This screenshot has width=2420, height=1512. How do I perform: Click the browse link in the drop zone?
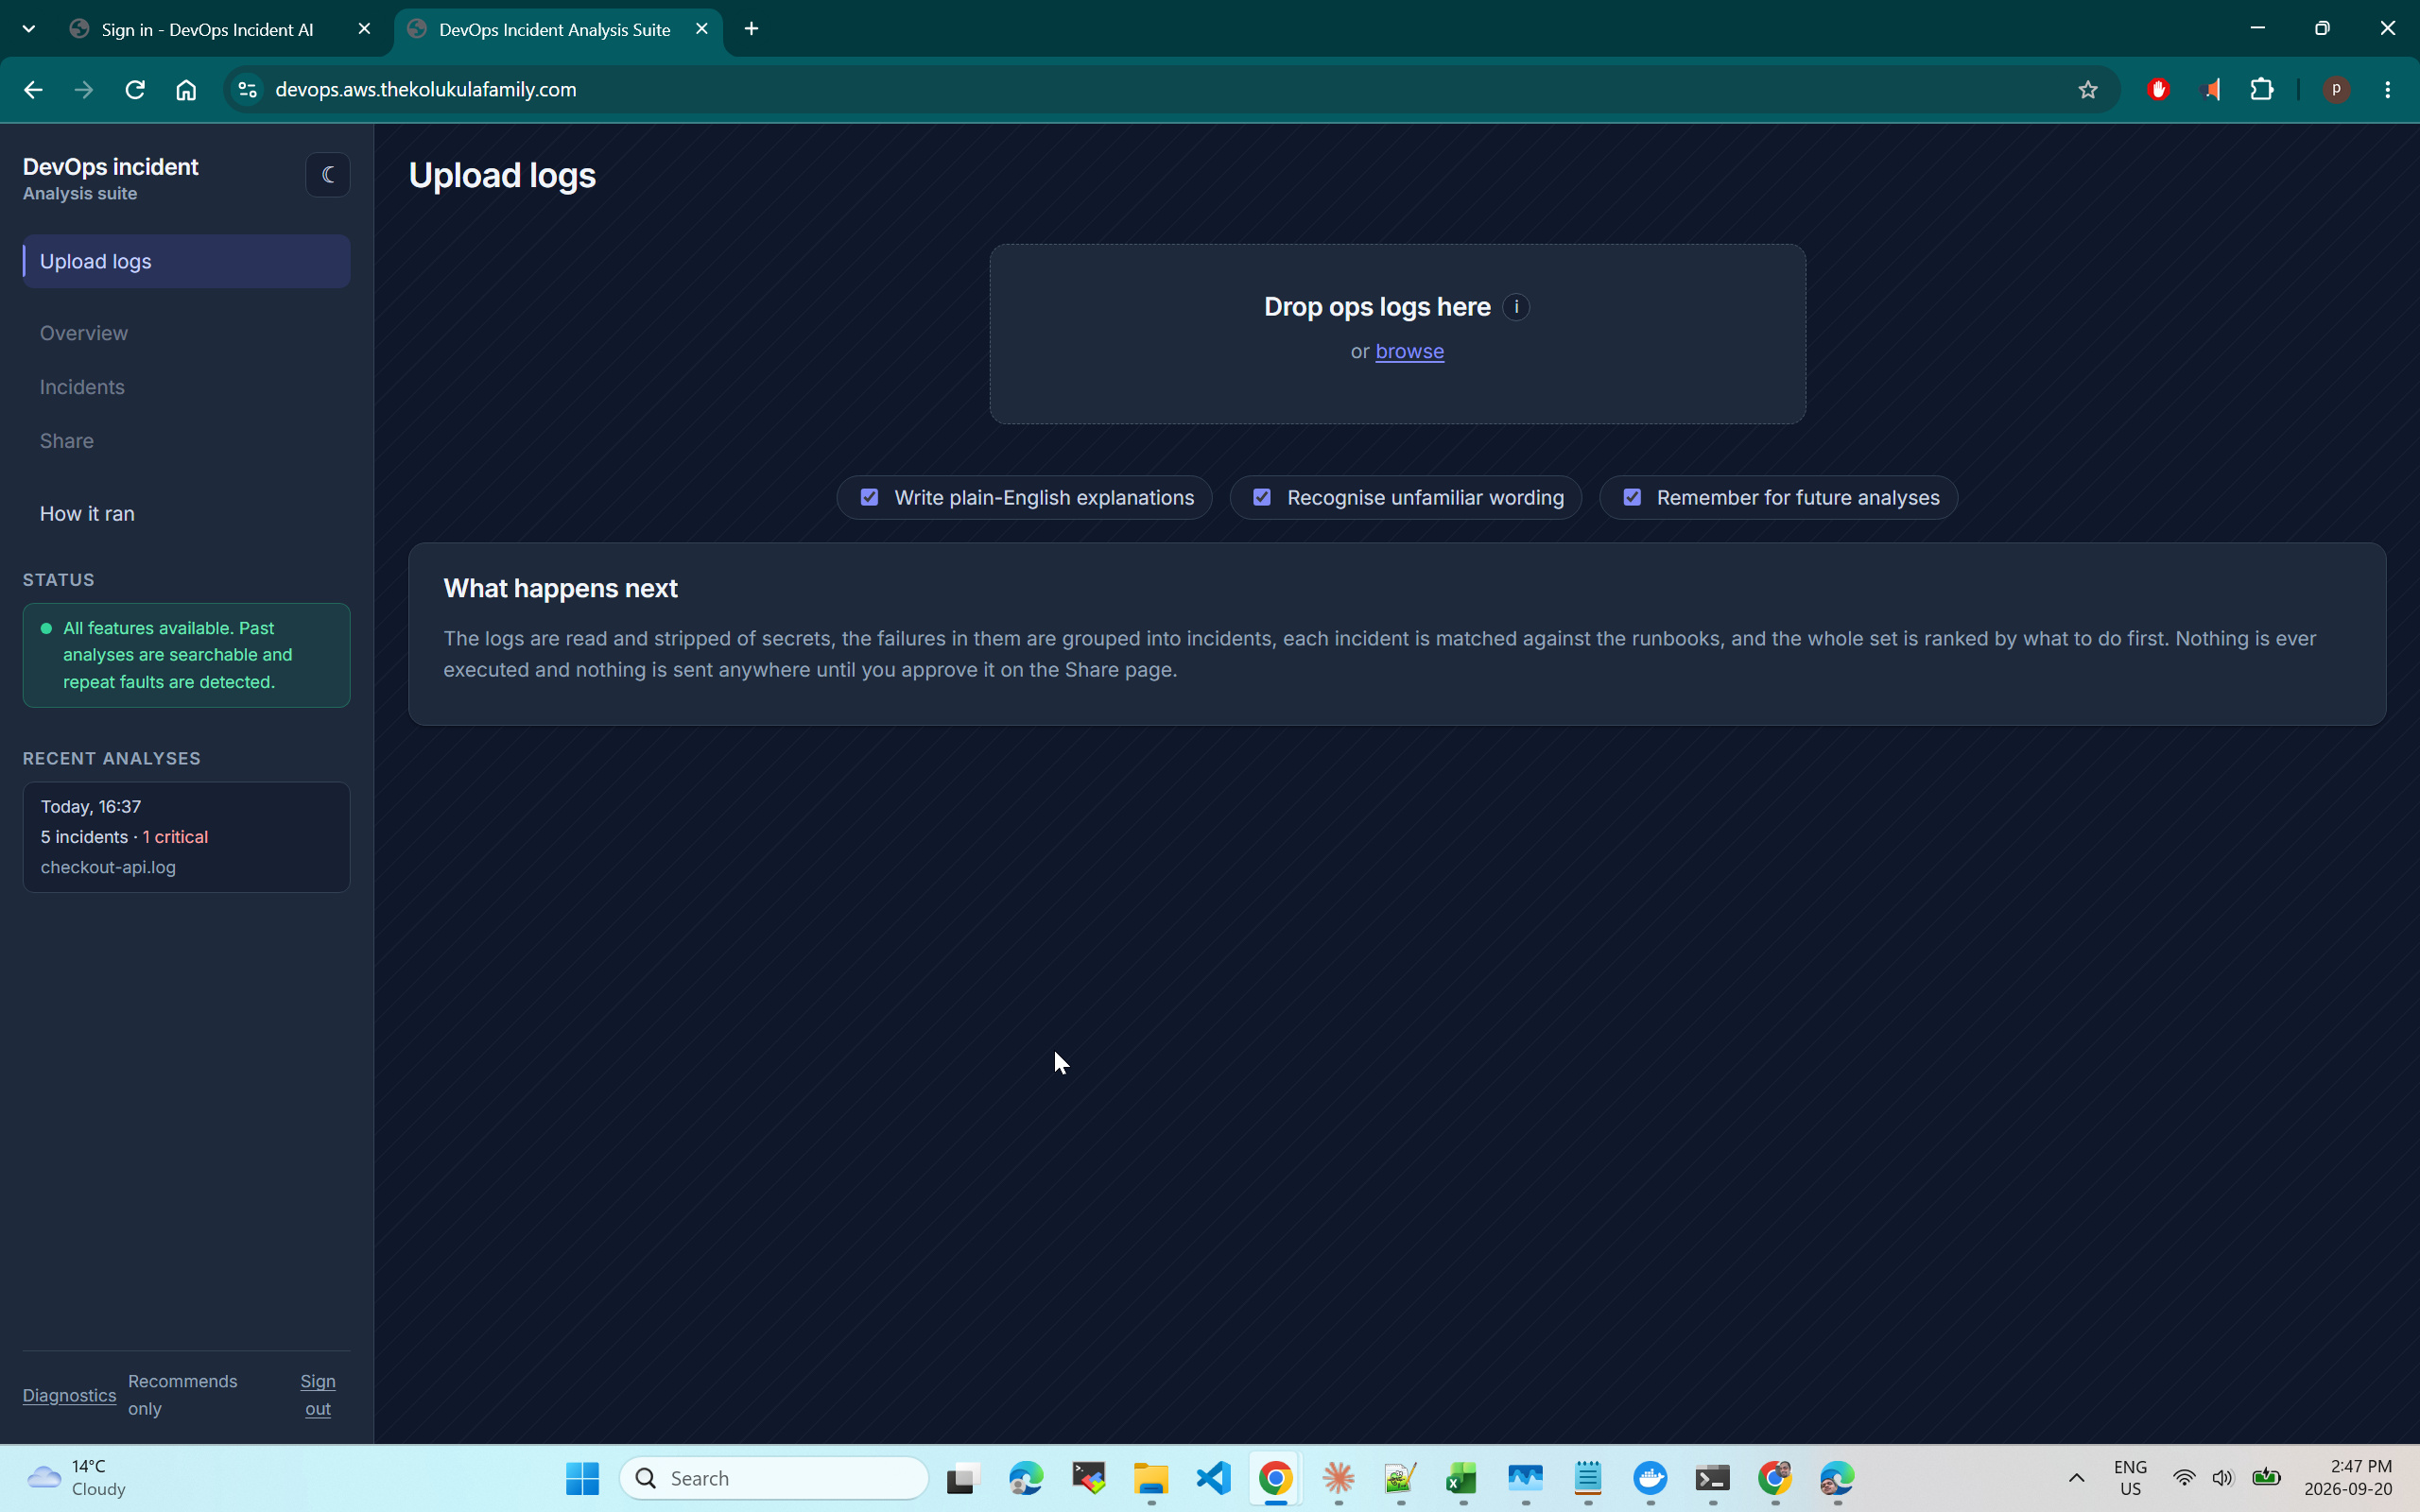(1409, 351)
